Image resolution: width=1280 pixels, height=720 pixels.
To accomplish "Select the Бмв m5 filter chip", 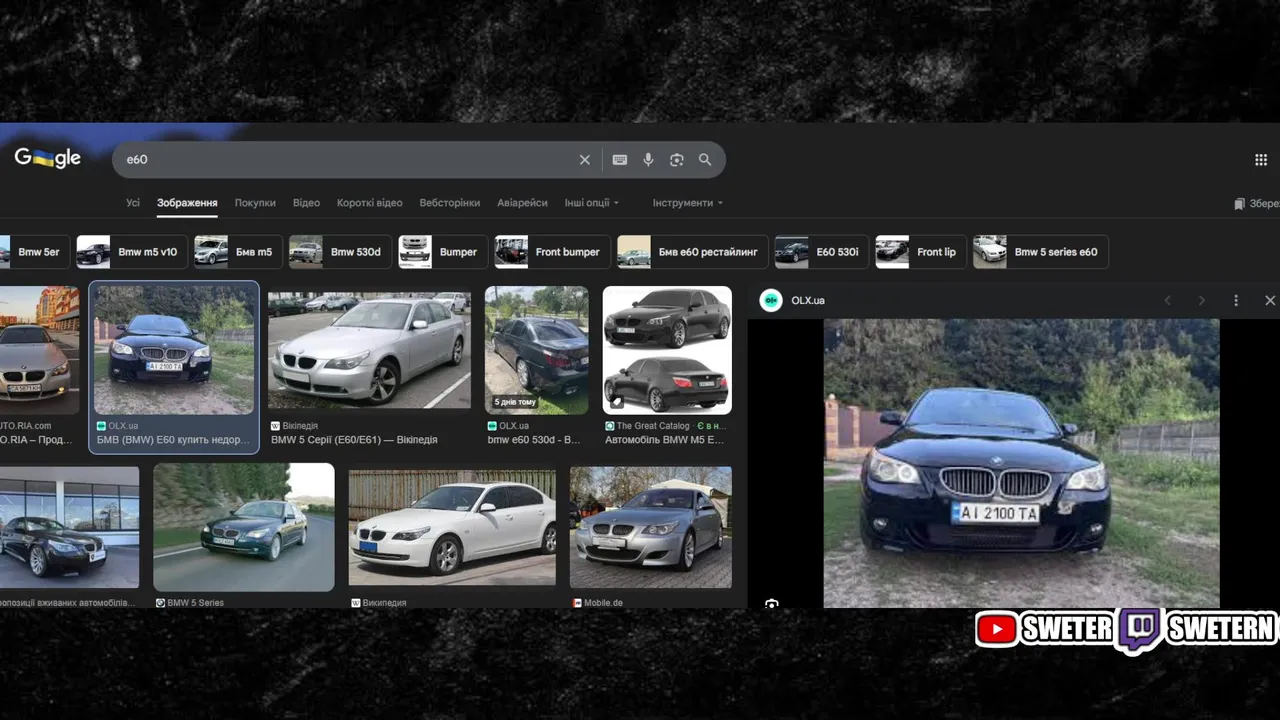I will click(x=238, y=252).
